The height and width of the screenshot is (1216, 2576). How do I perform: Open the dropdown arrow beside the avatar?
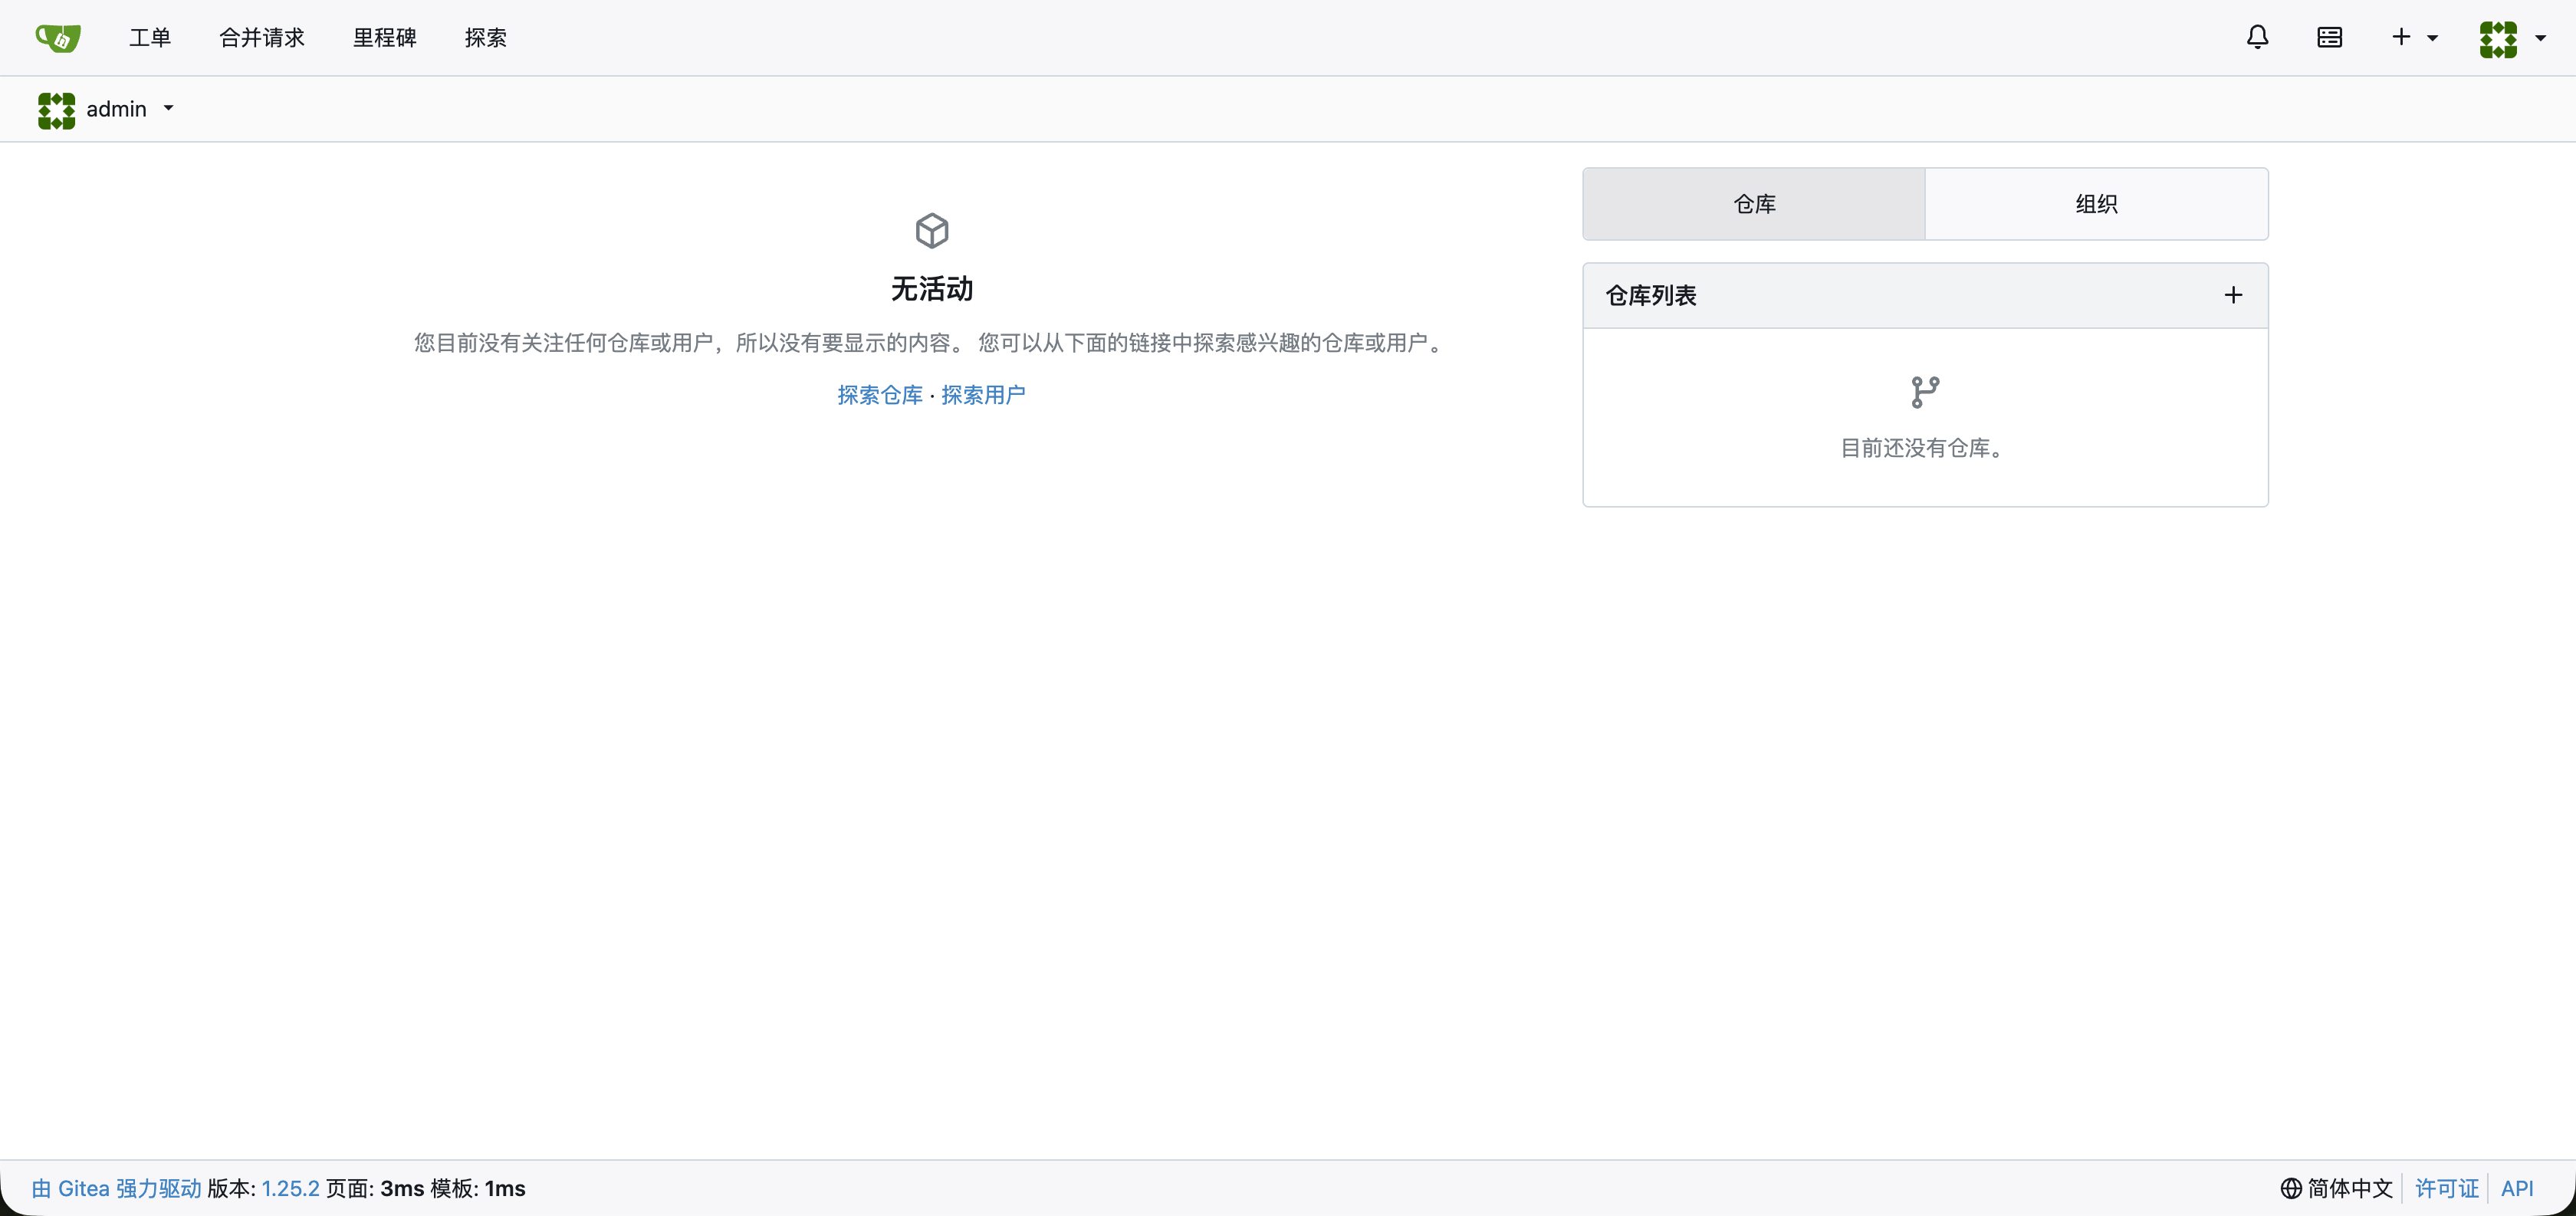pyautogui.click(x=2541, y=38)
